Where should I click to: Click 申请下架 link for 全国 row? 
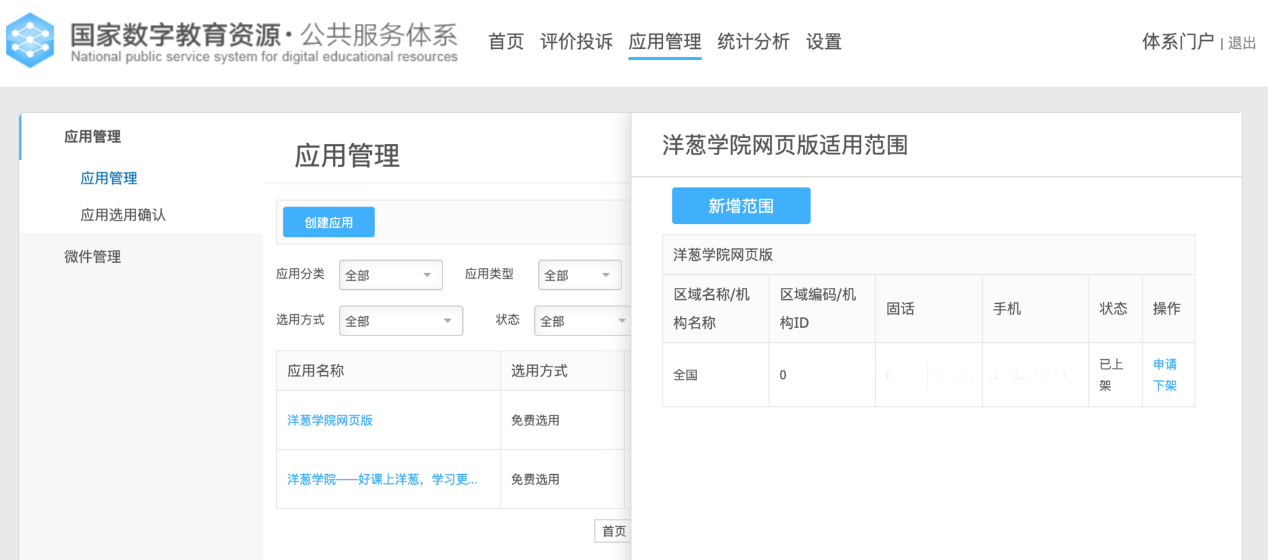[1164, 375]
